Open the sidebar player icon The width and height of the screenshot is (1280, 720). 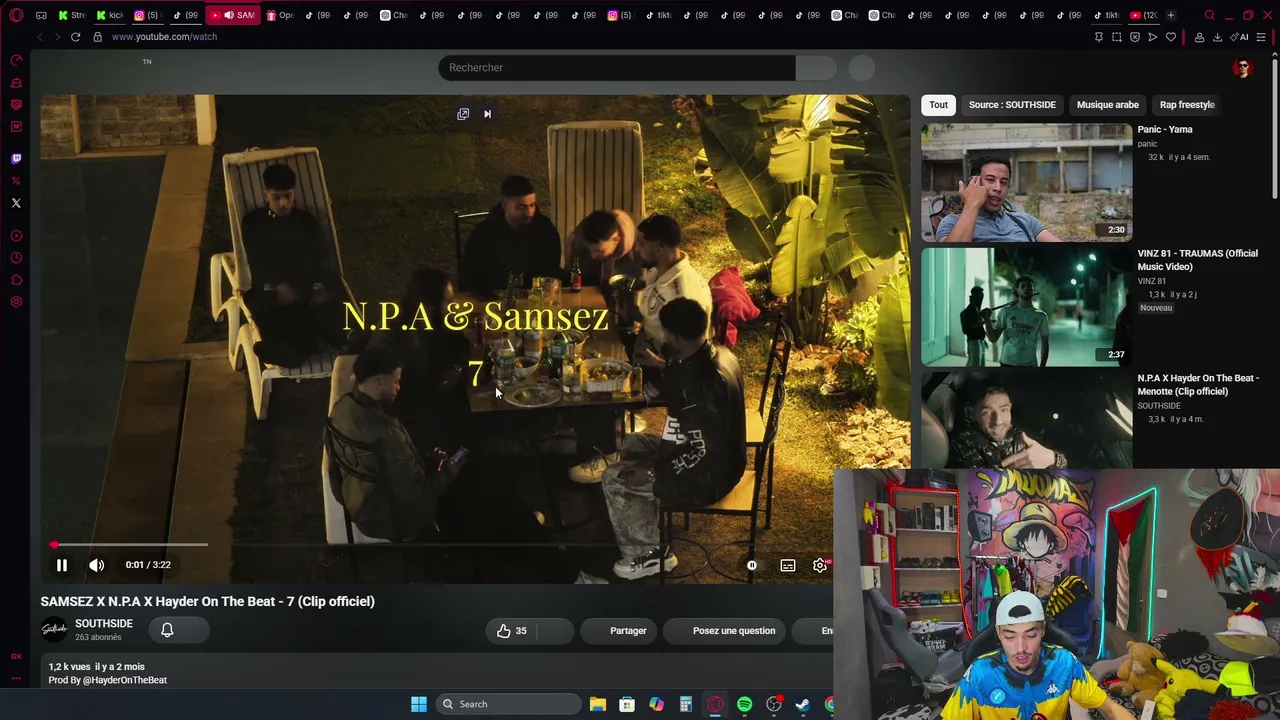click(16, 236)
